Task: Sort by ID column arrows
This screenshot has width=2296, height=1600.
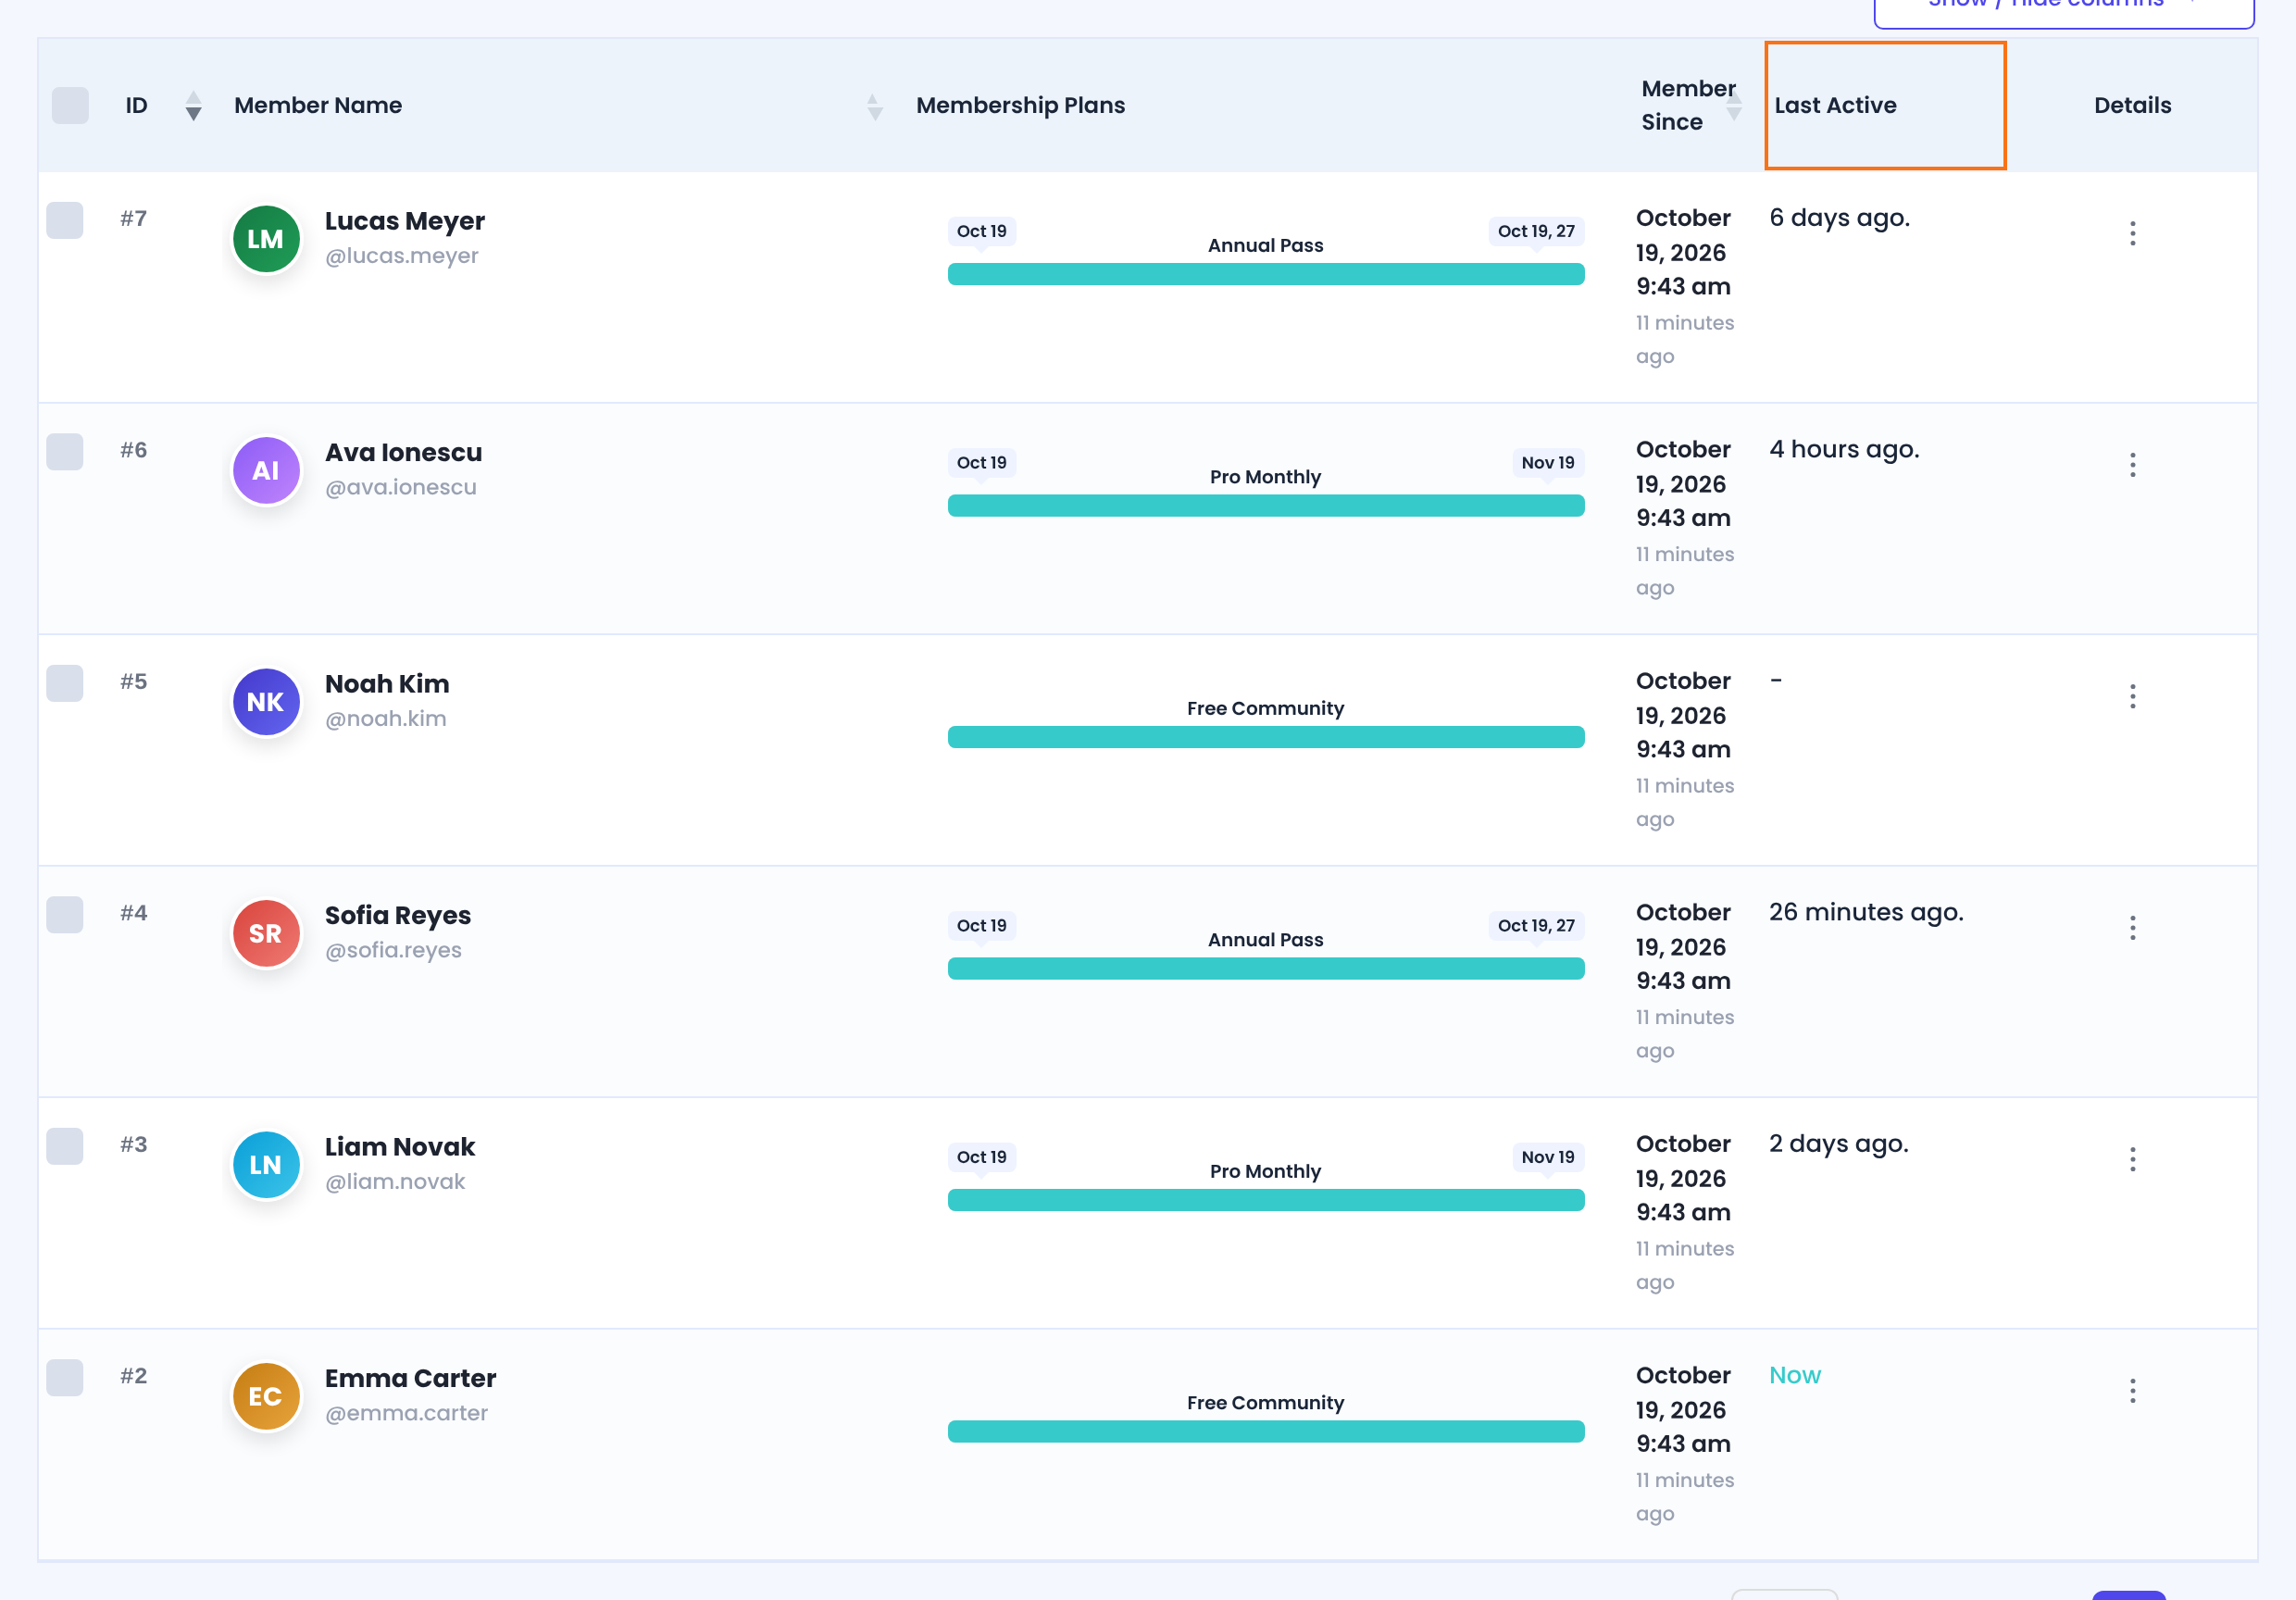Action: (193, 105)
